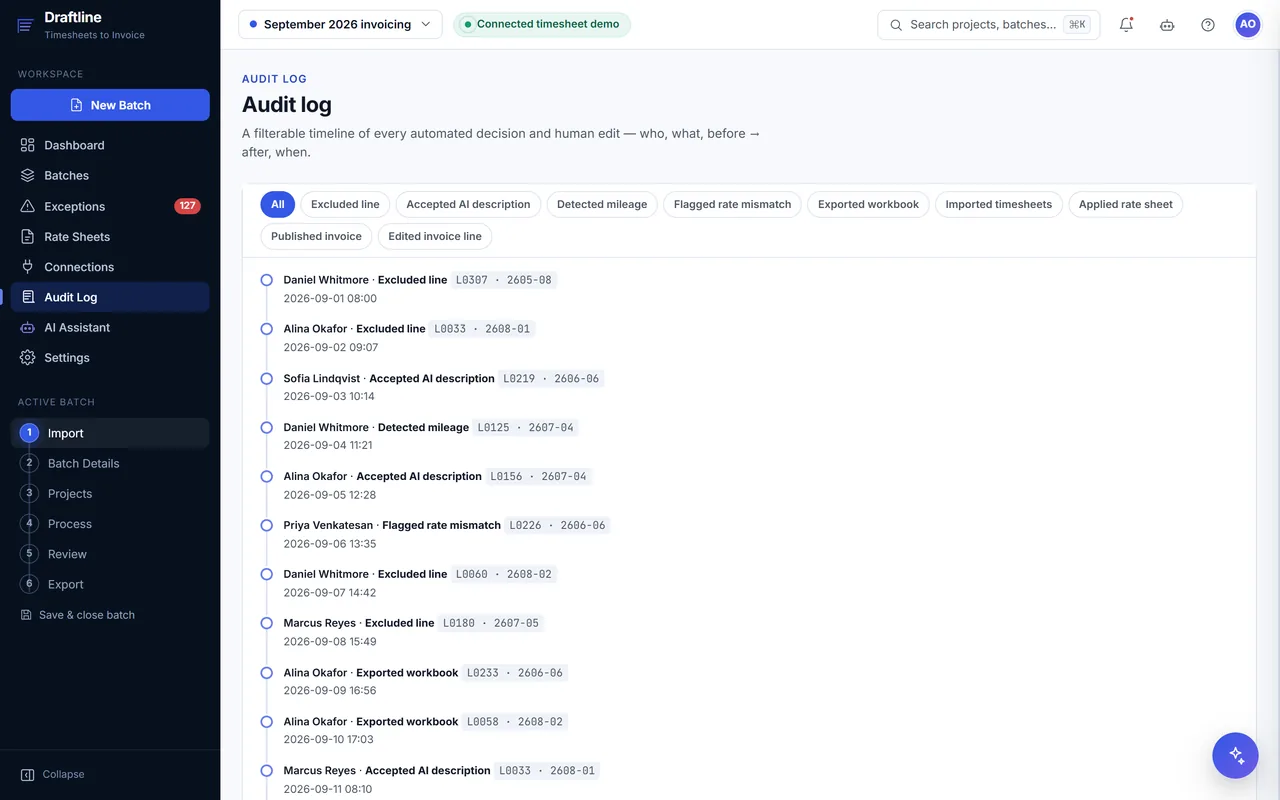Open Rate Sheets in the sidebar

click(110, 237)
